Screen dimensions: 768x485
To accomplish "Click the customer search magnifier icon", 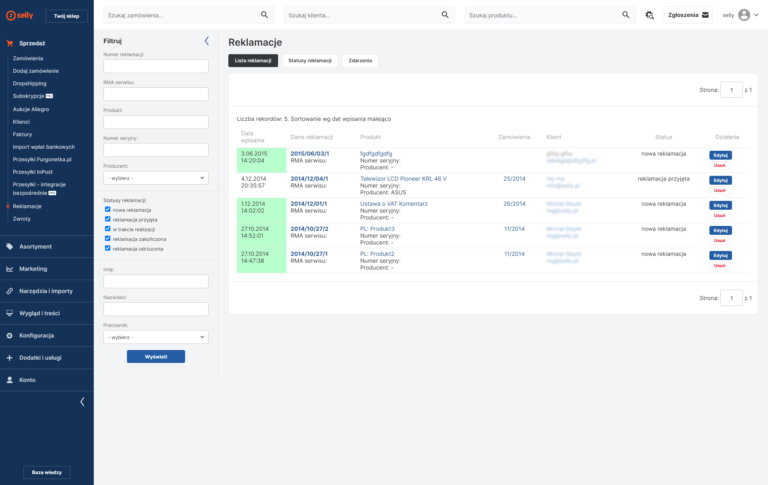I will (x=445, y=16).
